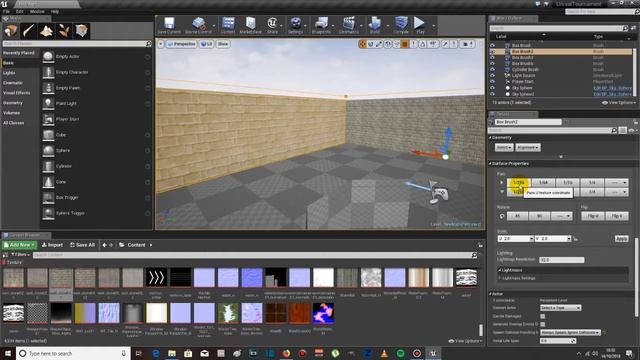Open the Help menu
This screenshot has height=360, width=640.
pyautogui.click(x=55, y=11)
